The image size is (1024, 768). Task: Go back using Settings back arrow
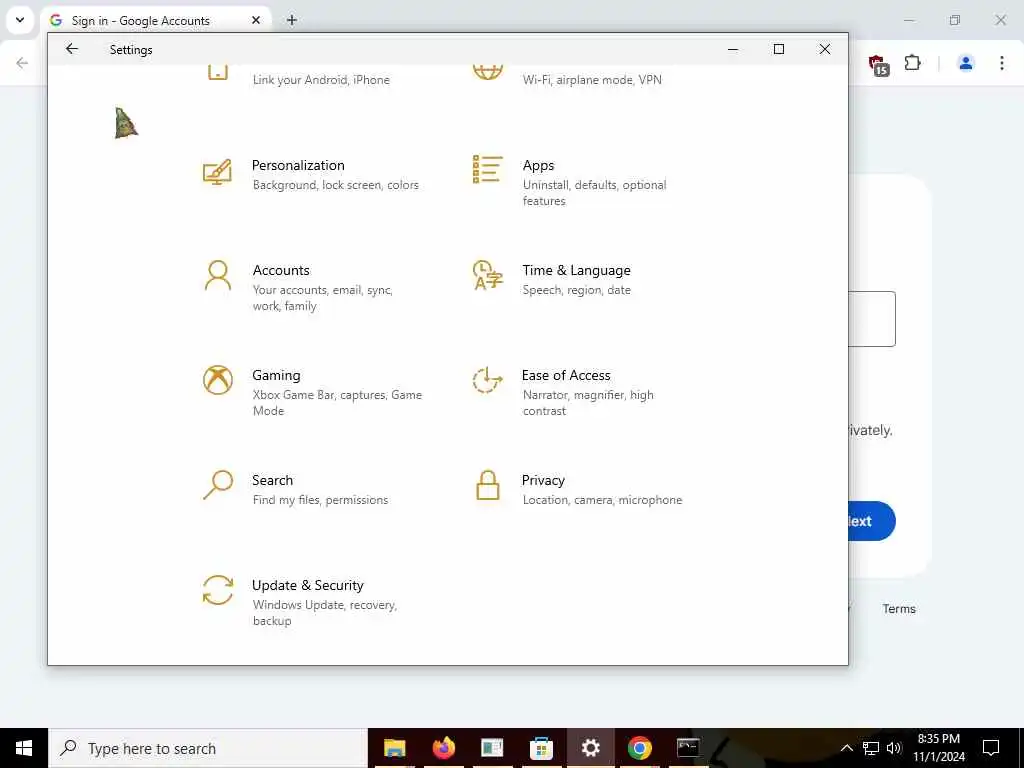coord(72,49)
